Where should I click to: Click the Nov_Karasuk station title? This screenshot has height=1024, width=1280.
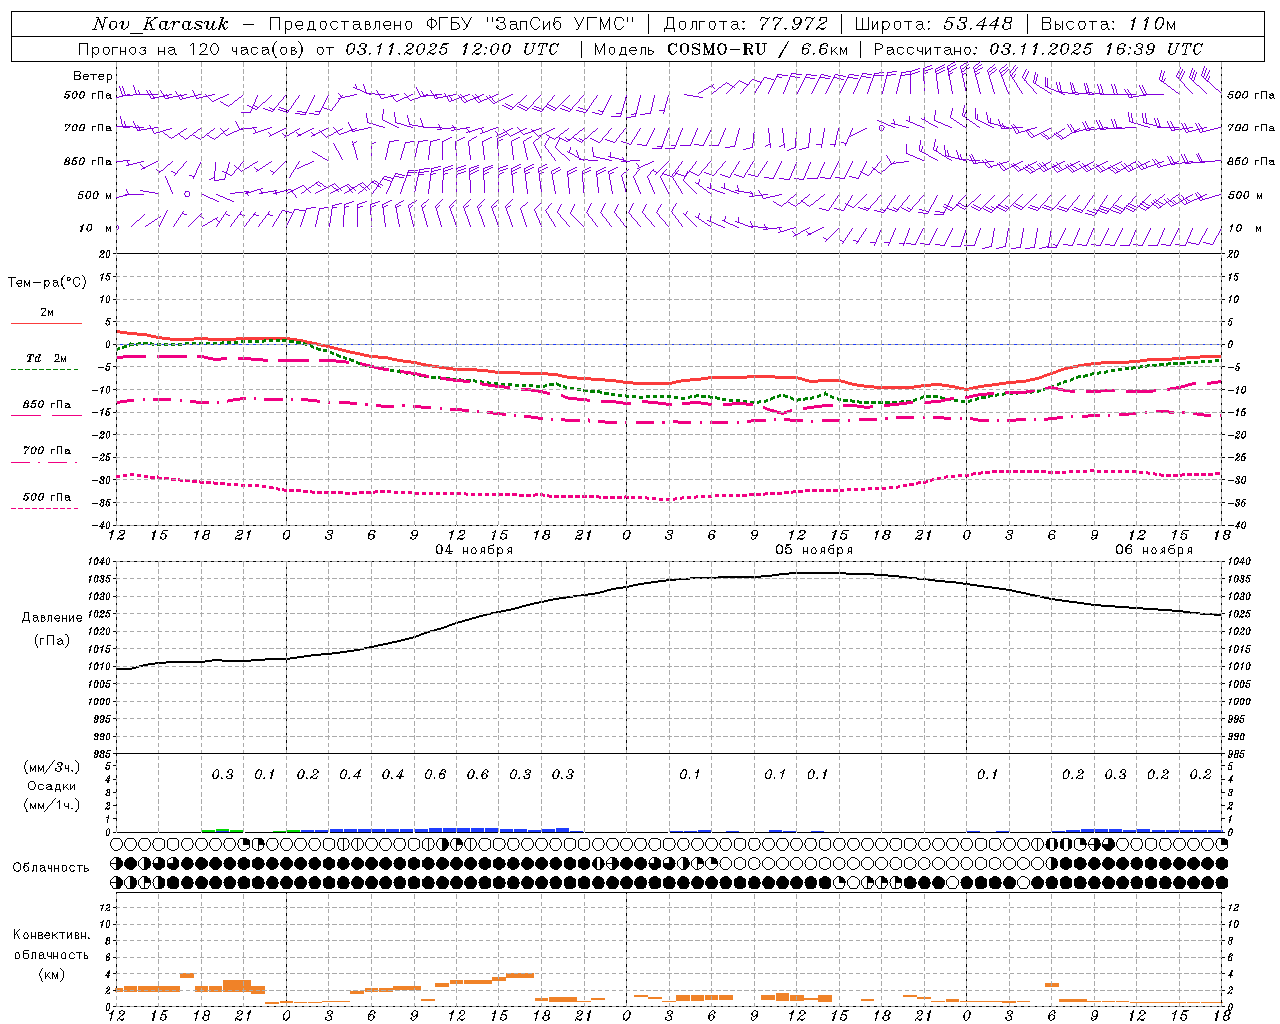[161, 24]
